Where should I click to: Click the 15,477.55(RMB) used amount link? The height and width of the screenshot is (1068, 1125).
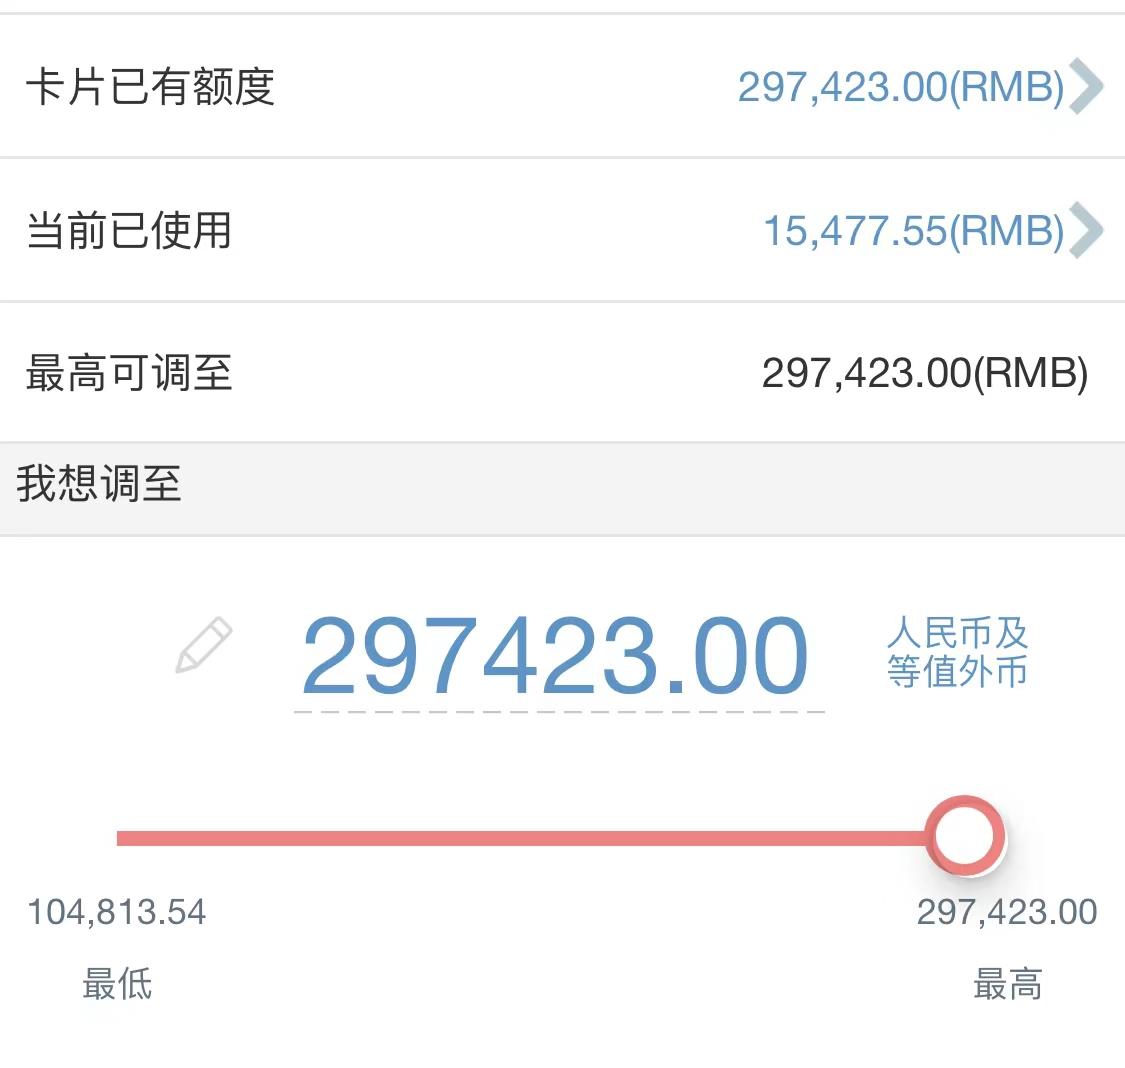914,230
